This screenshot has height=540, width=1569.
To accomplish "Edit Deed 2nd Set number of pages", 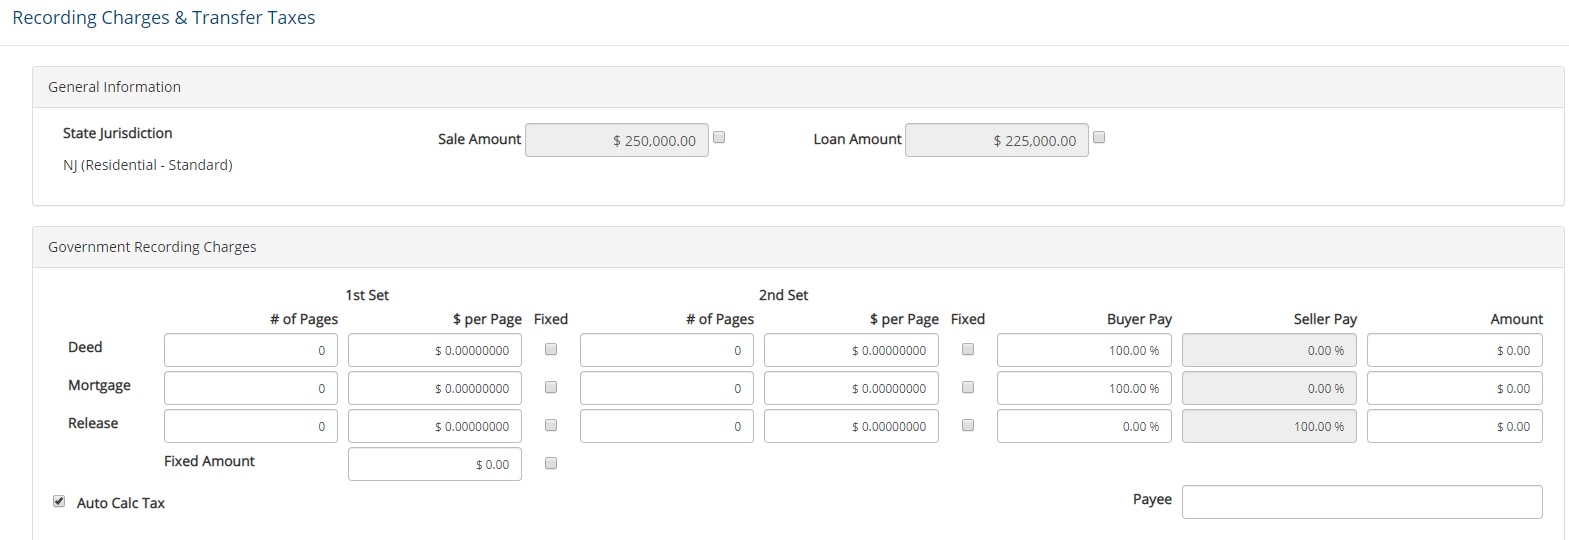I will (x=667, y=350).
